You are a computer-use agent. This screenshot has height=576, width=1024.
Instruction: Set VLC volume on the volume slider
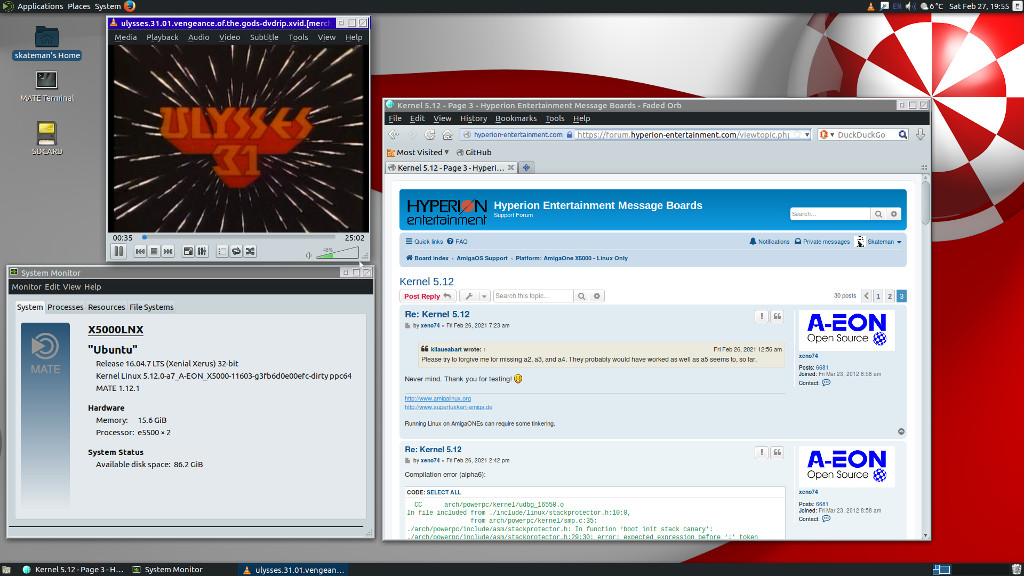click(337, 253)
